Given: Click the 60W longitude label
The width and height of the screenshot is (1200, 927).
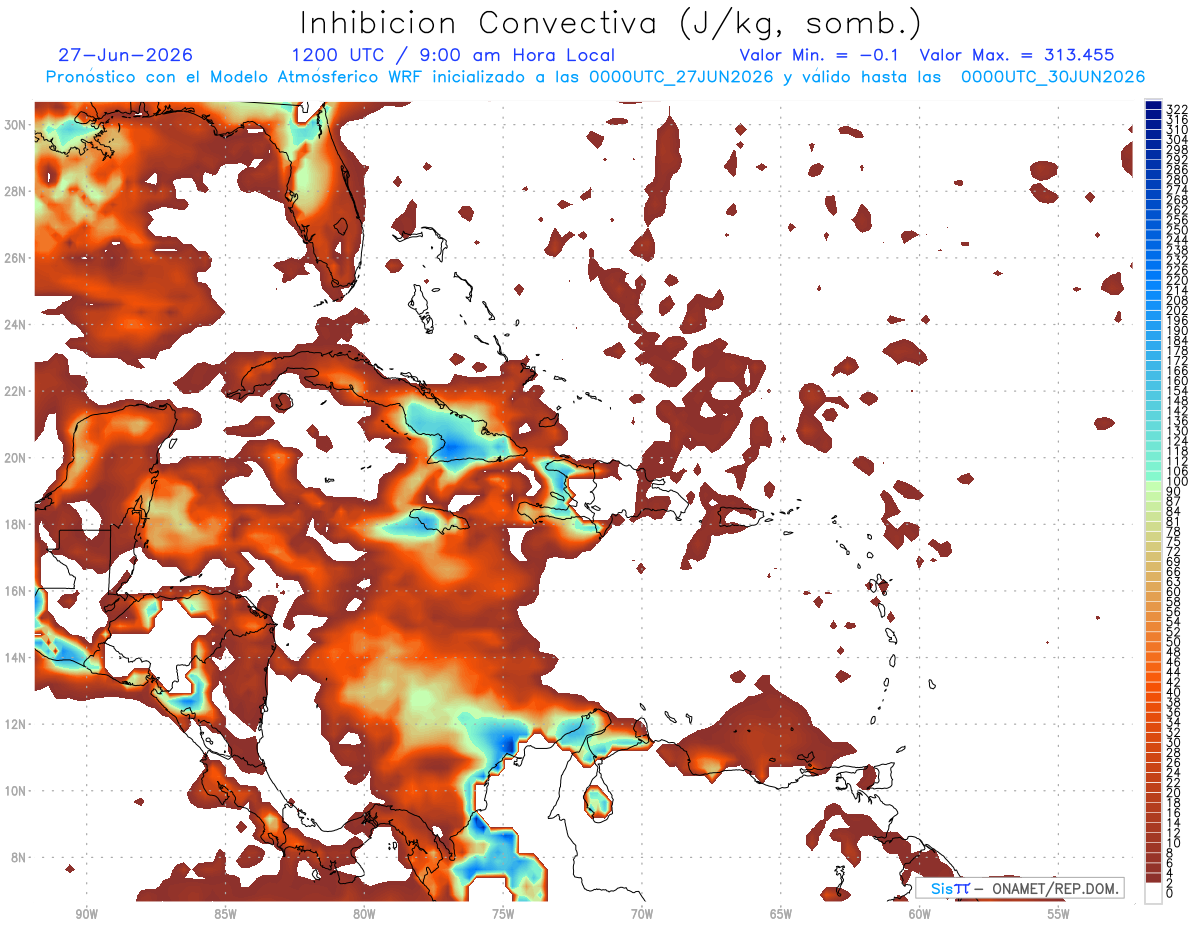Looking at the screenshot, I should (x=920, y=914).
